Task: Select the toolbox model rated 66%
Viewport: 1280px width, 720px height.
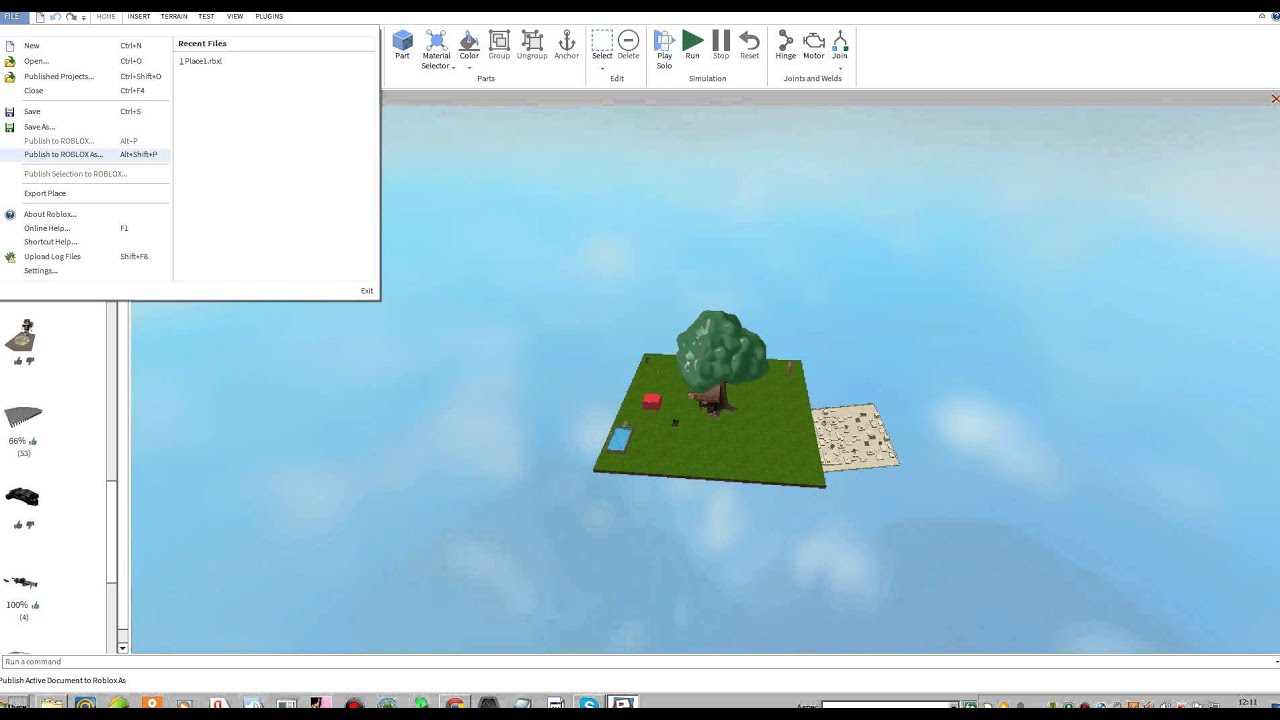Action: [x=23, y=417]
